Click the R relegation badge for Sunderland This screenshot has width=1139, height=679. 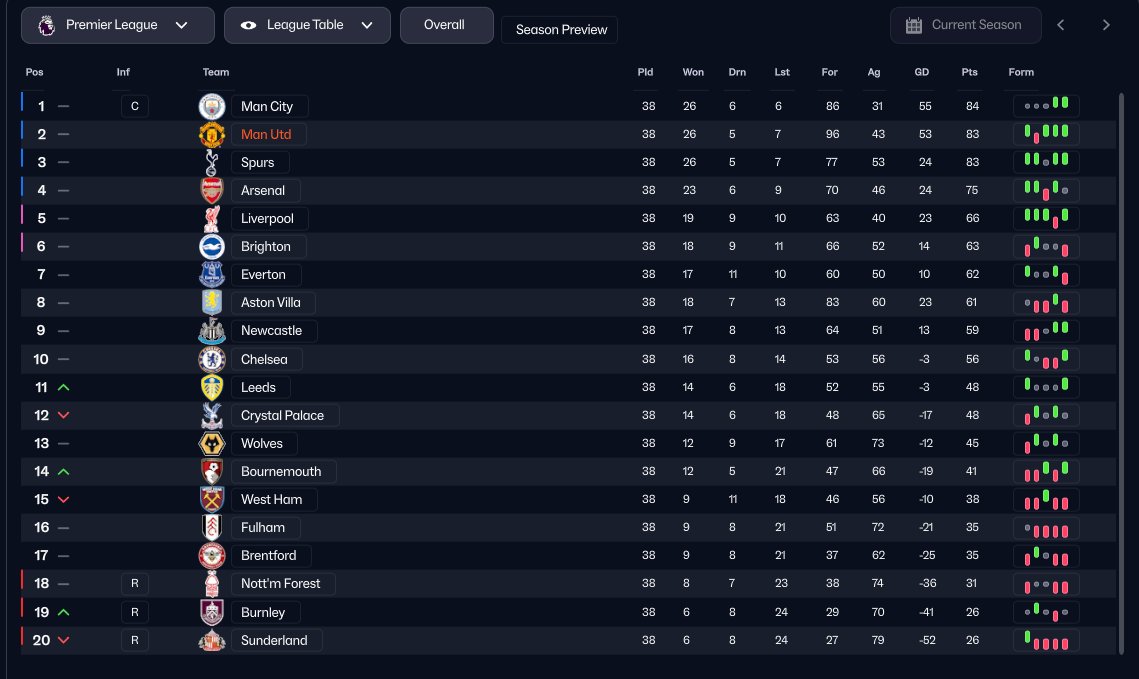coord(135,640)
